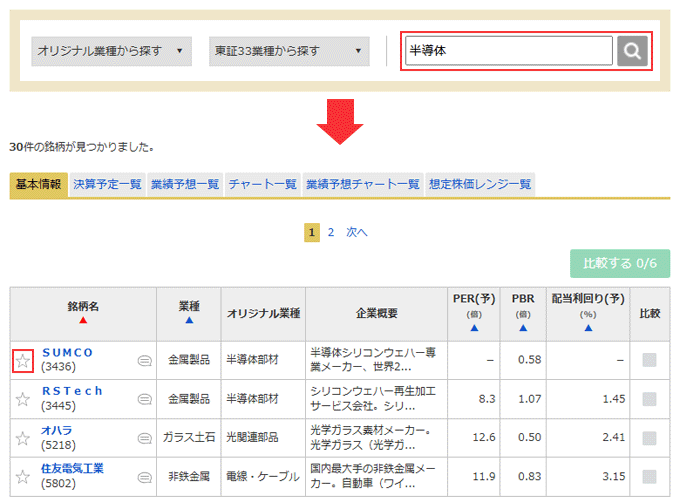This screenshot has width=680, height=497.
Task: Click the 企業概要 column header
Action: tap(376, 314)
